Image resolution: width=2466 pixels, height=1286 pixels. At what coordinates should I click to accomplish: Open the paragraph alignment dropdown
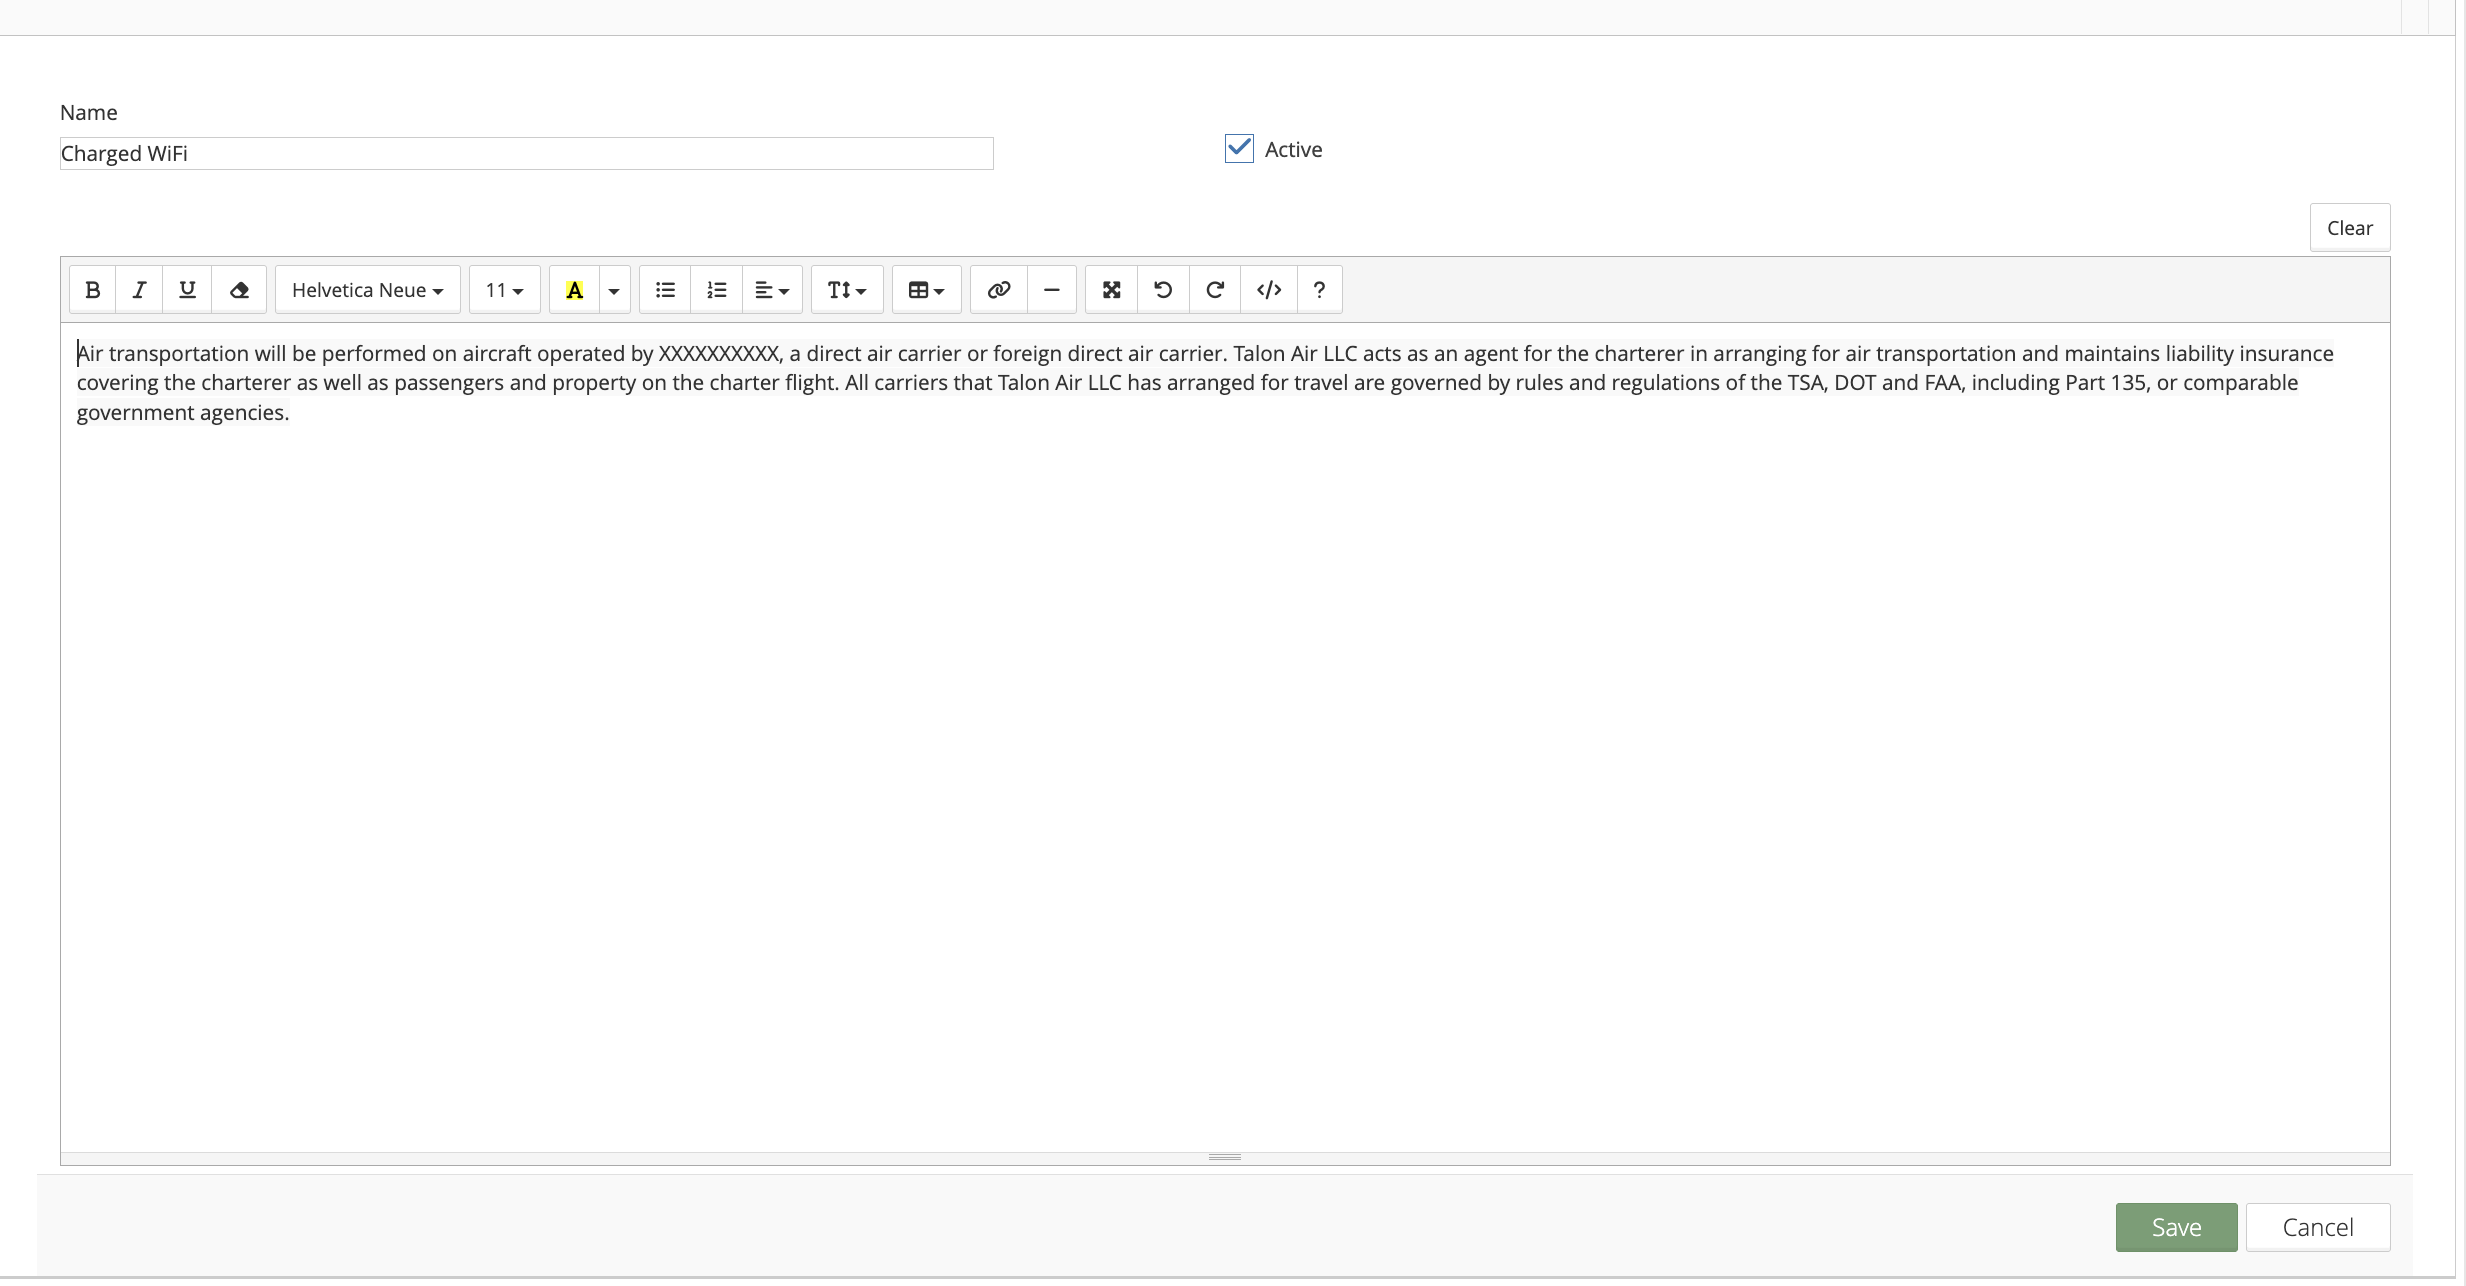[x=772, y=290]
